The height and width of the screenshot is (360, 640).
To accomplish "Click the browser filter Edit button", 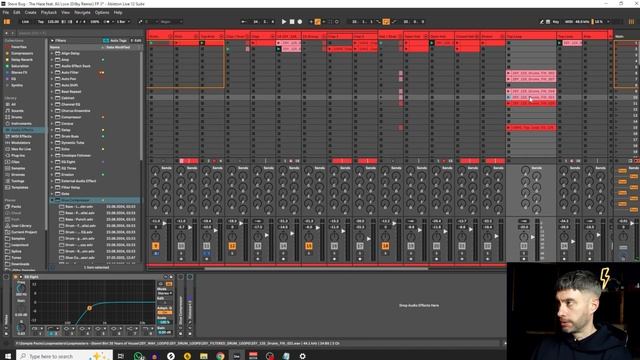I will pos(136,40).
